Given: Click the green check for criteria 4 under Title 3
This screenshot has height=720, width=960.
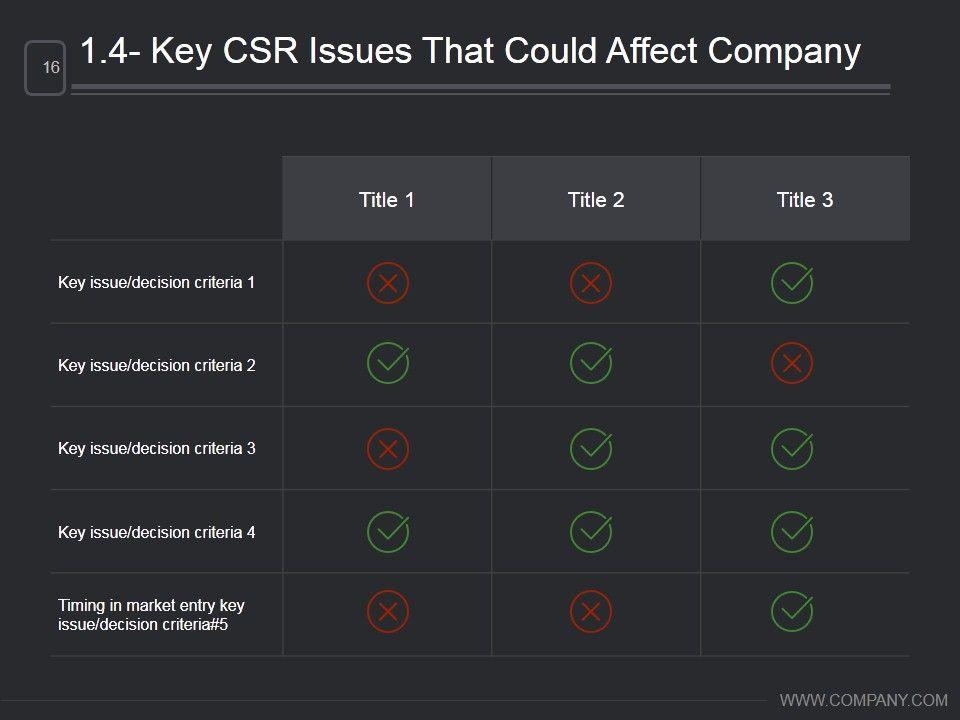Looking at the screenshot, I should point(792,532).
